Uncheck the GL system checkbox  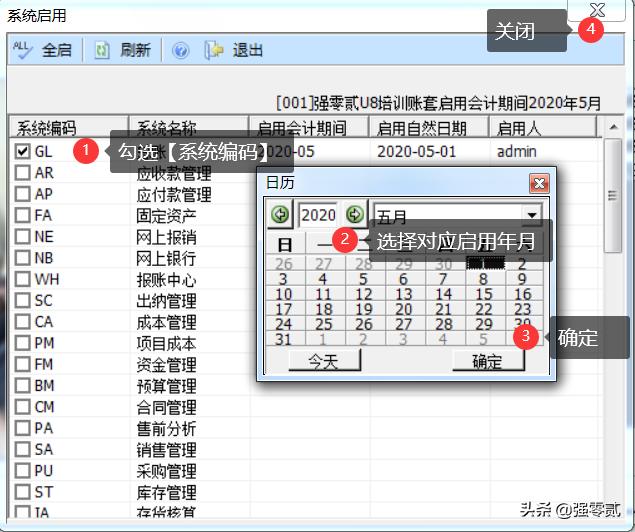point(23,151)
